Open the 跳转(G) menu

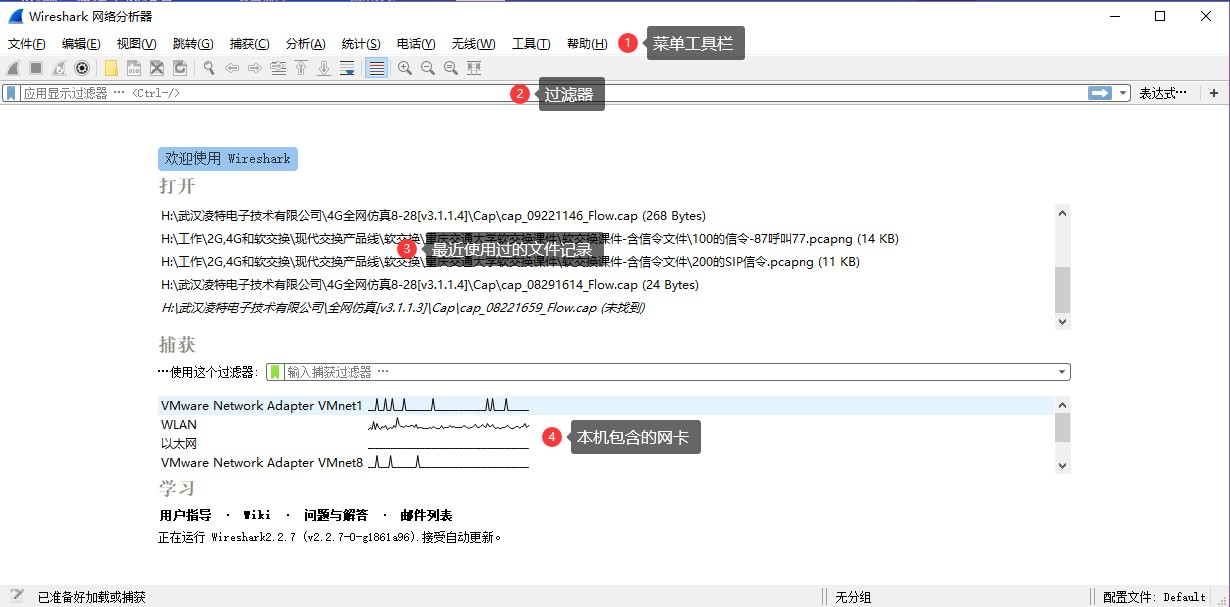tap(193, 44)
